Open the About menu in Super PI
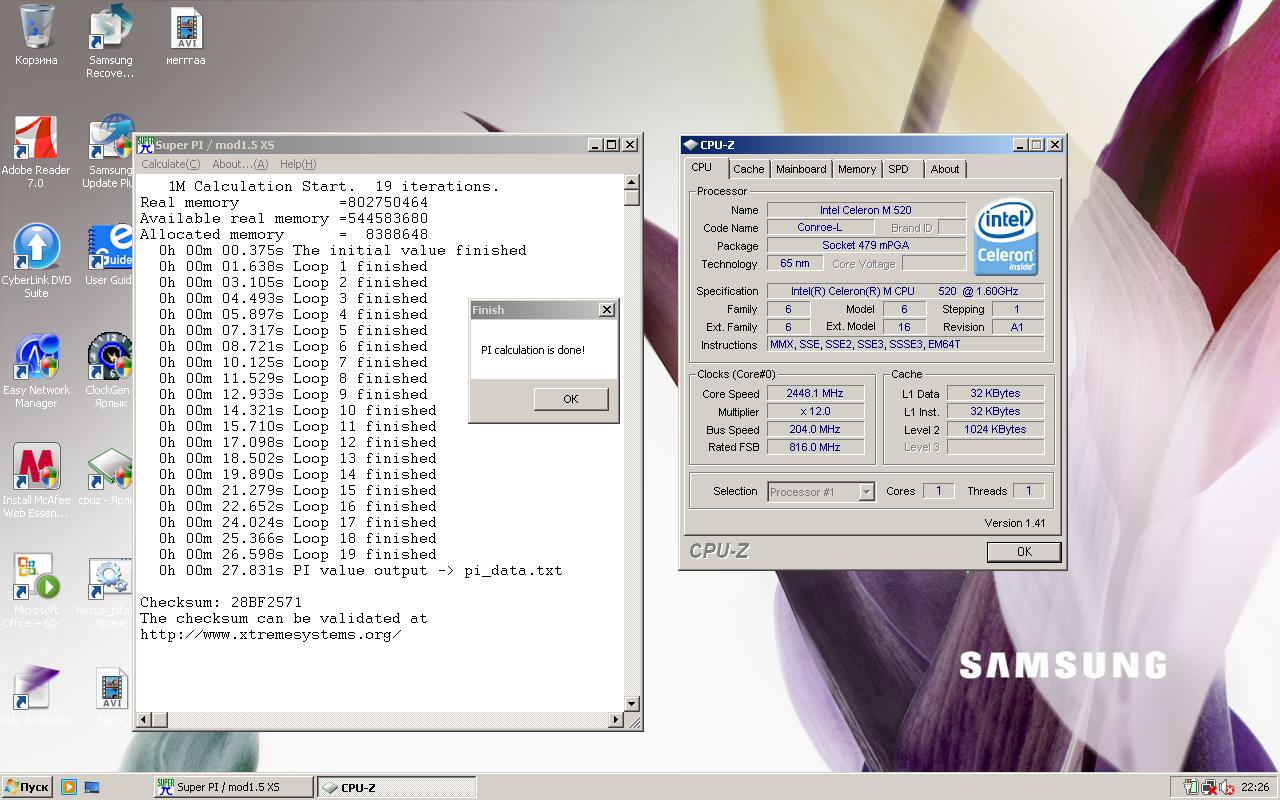The image size is (1280, 800). [240, 164]
